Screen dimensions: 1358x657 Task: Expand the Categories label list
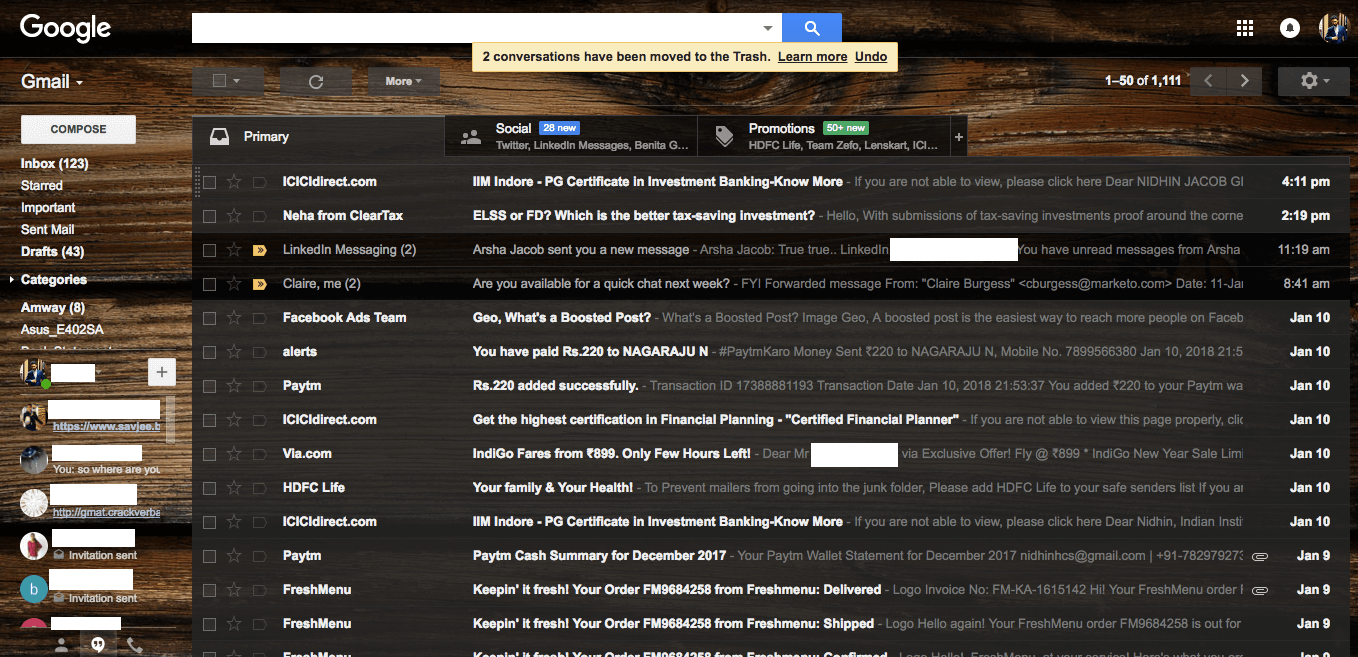click(x=12, y=280)
